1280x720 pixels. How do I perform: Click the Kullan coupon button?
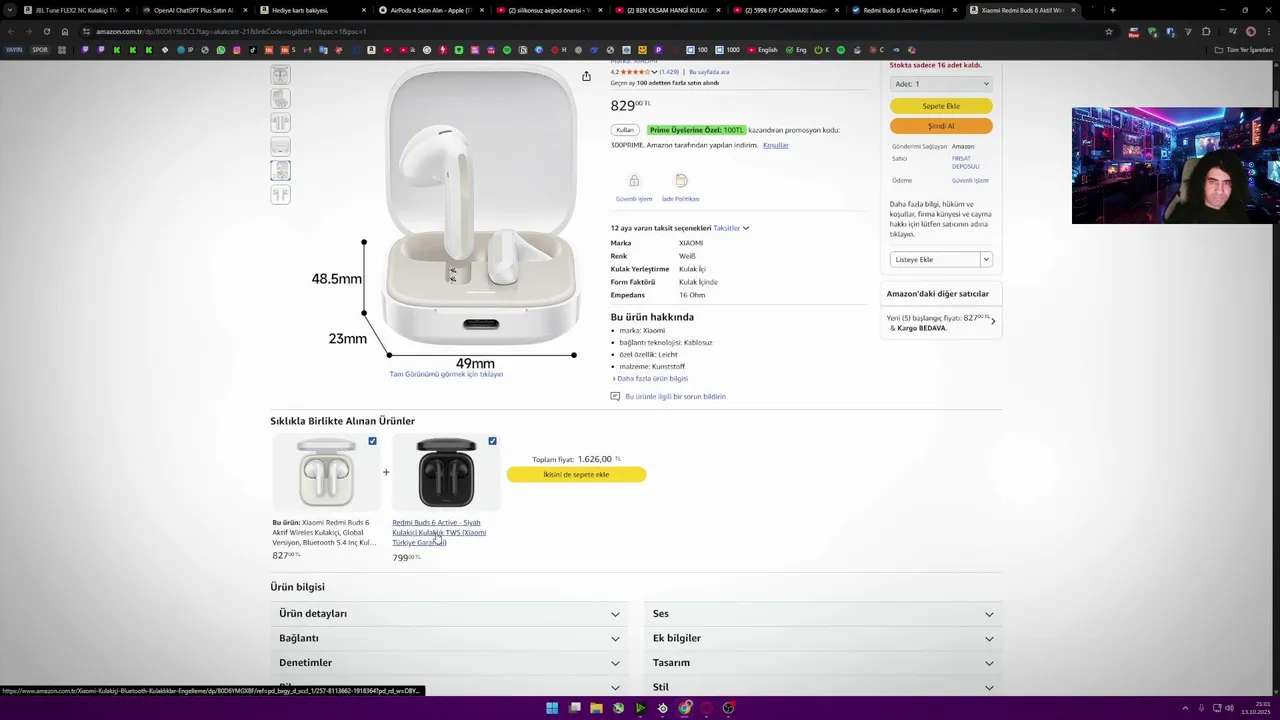coord(625,130)
